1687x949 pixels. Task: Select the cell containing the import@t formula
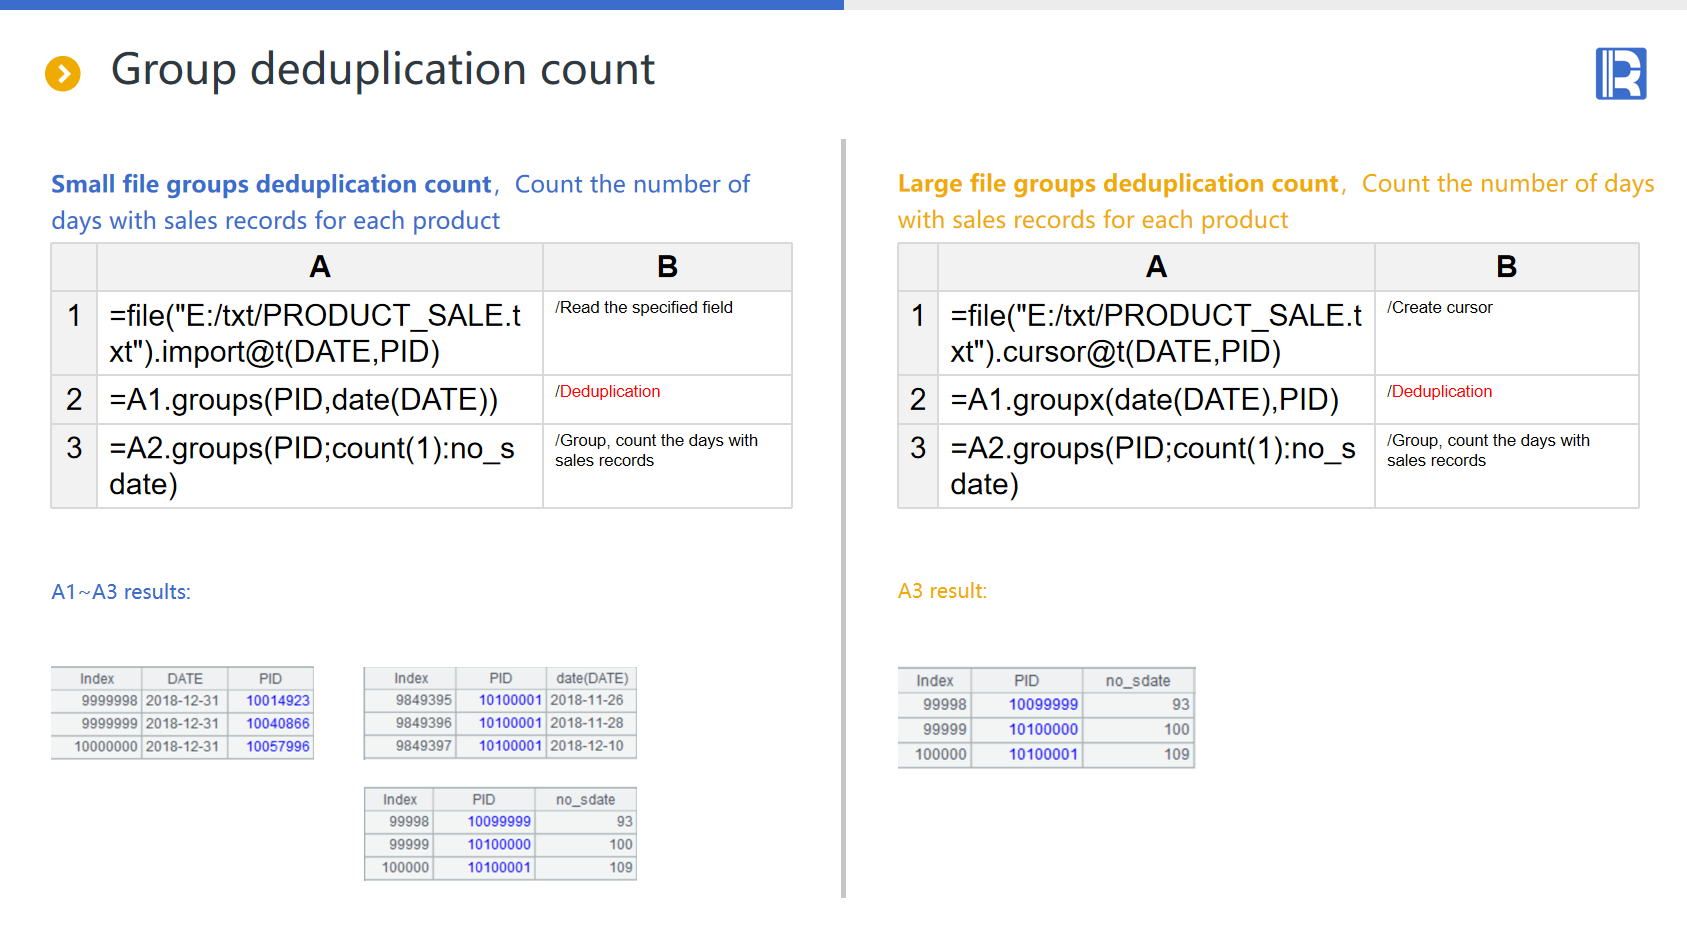pos(319,333)
